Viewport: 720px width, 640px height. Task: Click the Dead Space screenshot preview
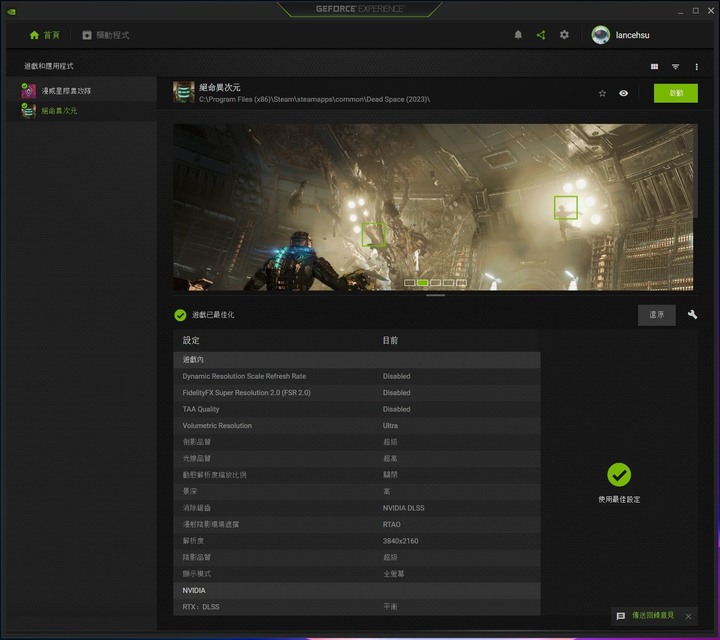[433, 207]
